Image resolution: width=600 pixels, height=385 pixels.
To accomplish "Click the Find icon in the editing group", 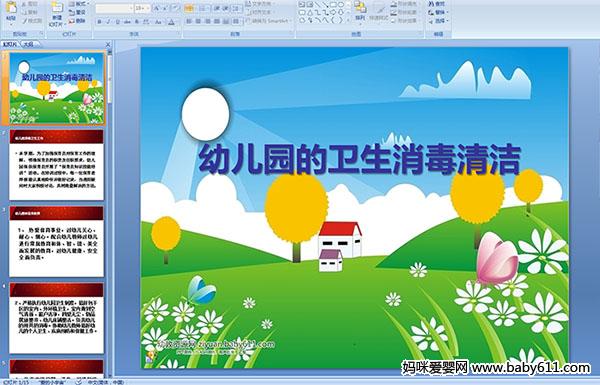I will pyautogui.click(x=437, y=4).
